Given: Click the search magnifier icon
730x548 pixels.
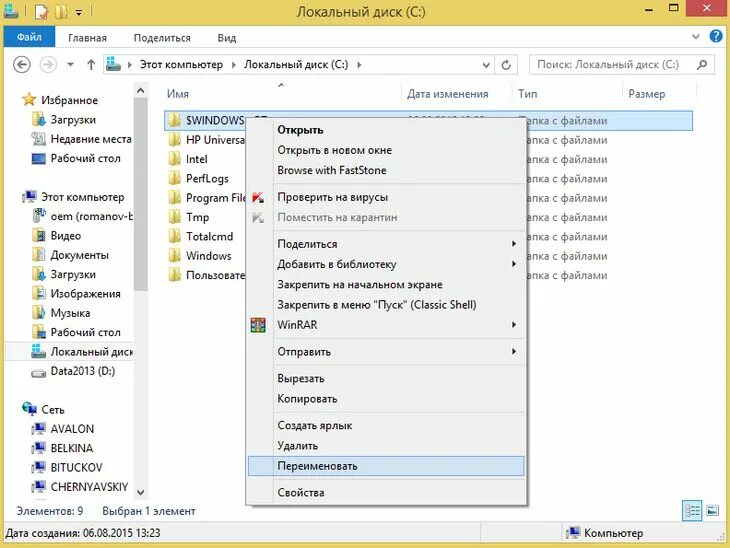Looking at the screenshot, I should click(x=702, y=64).
